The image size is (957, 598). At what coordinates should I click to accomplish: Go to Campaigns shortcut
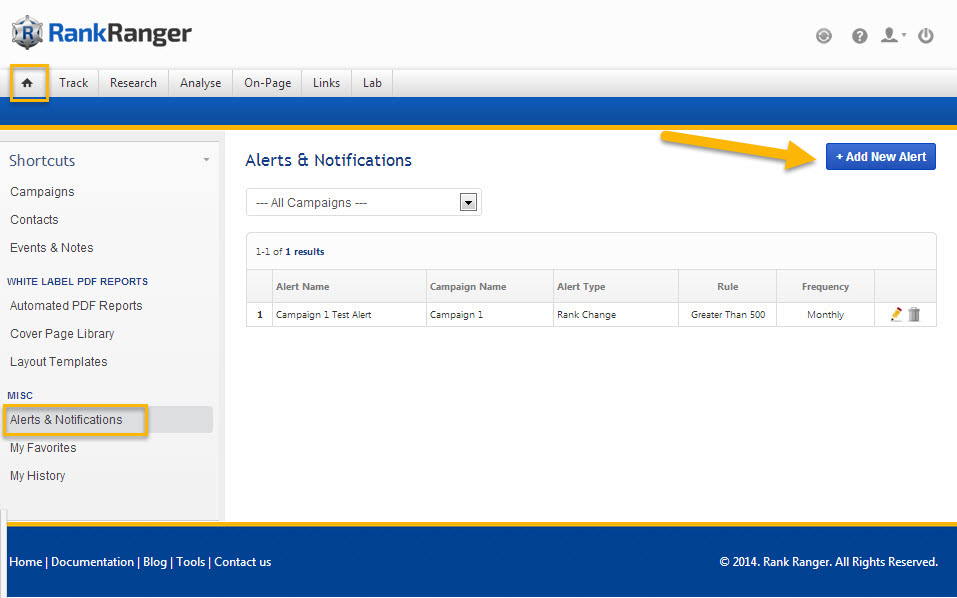coord(42,192)
